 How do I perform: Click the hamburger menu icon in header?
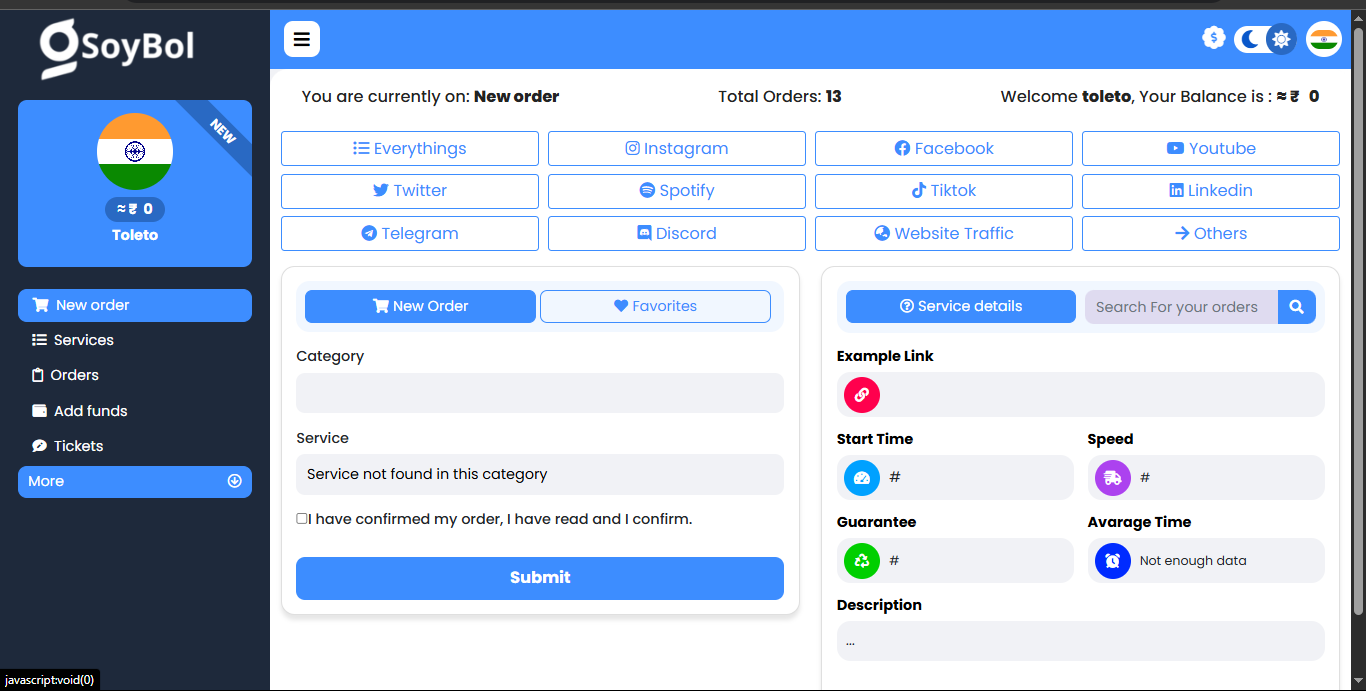(301, 40)
